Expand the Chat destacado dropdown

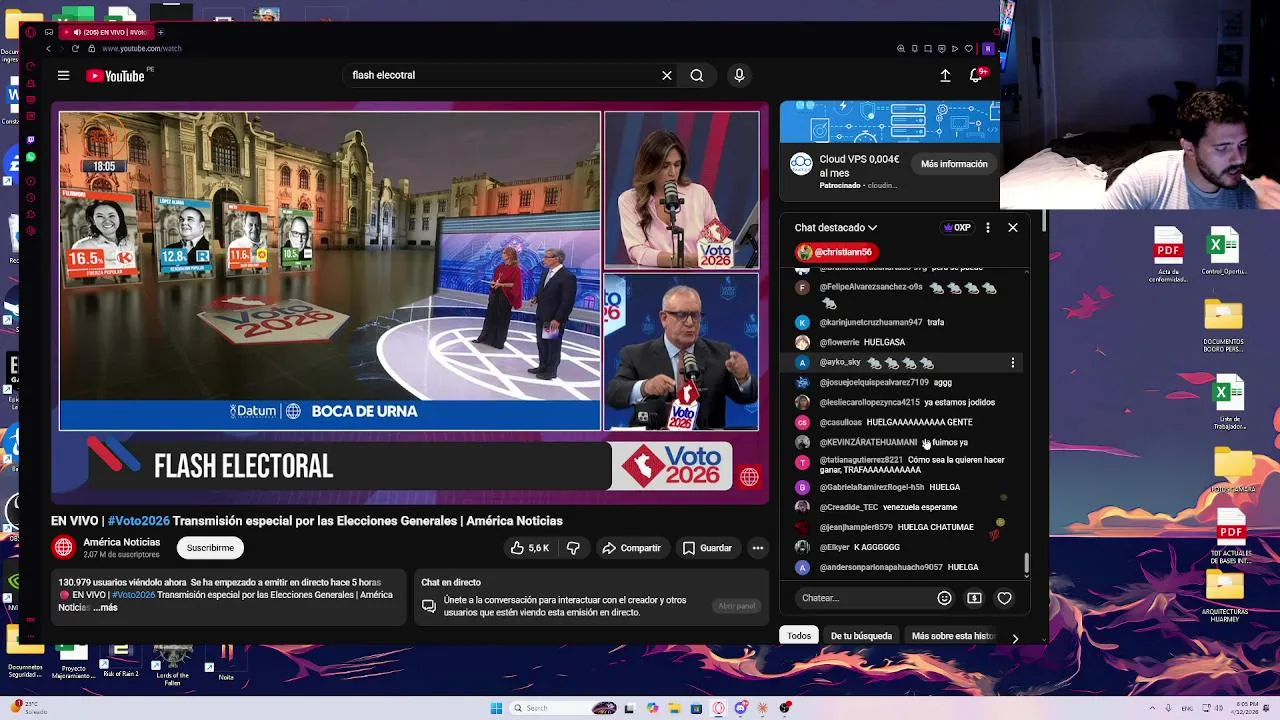tap(836, 228)
